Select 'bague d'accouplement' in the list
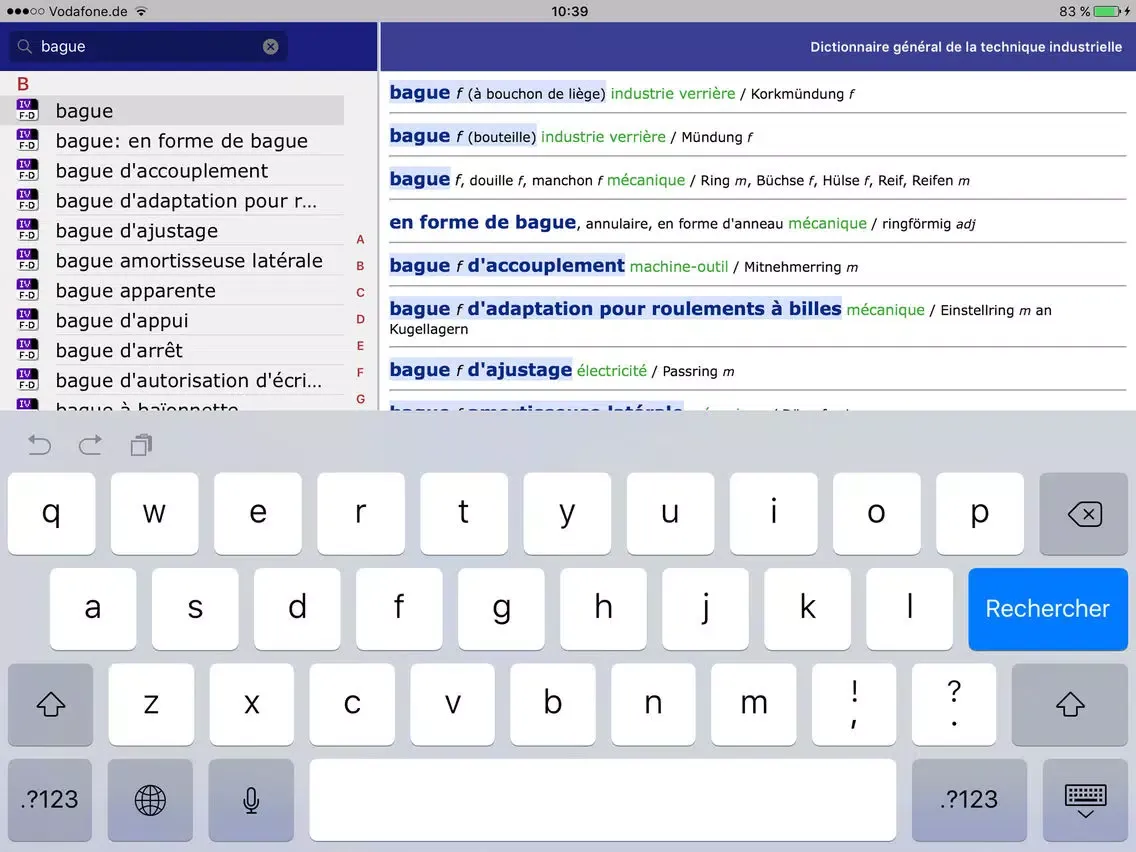 (172, 170)
